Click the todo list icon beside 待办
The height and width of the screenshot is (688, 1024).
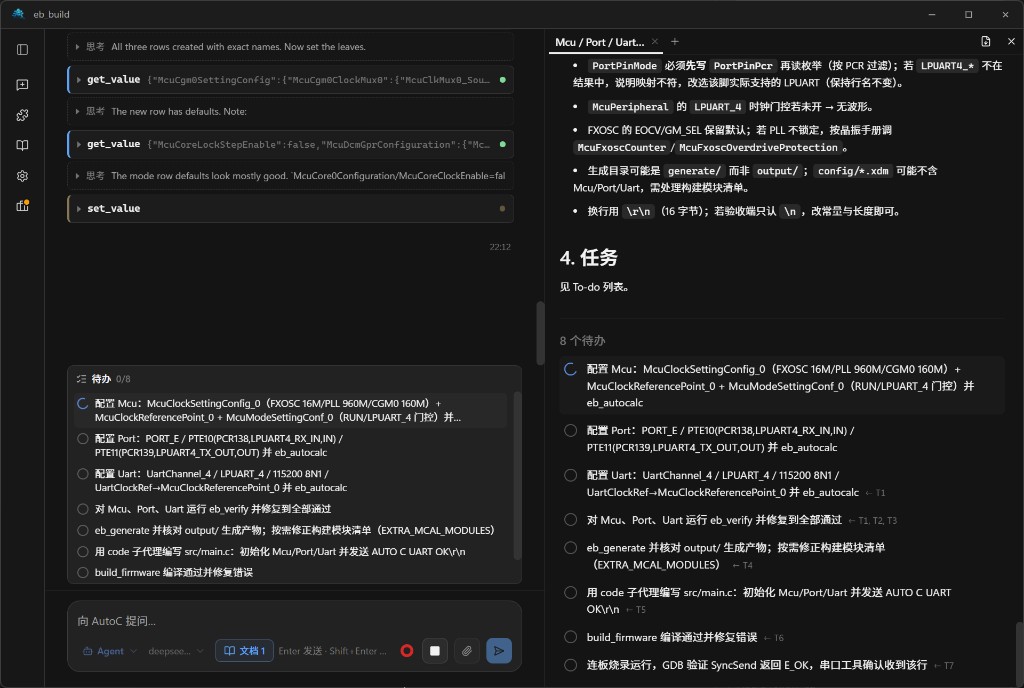81,379
